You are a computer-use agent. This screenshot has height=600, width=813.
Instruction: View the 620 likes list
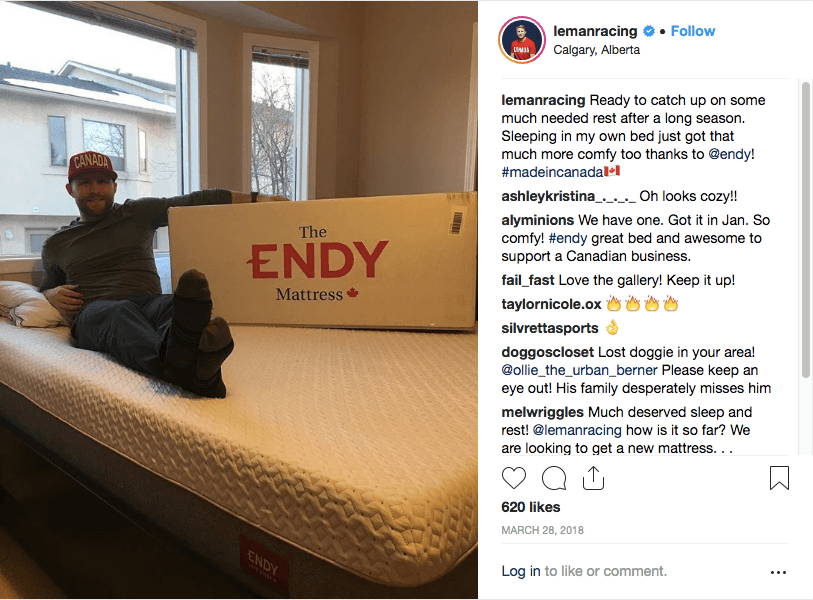tap(530, 507)
